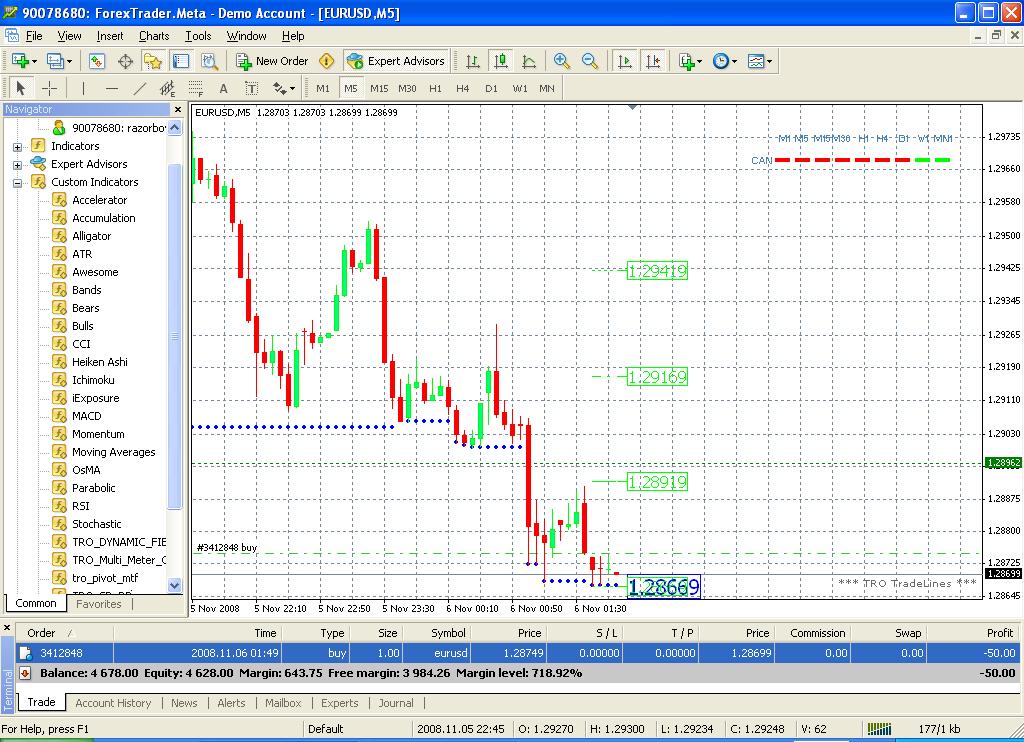Viewport: 1024px width, 742px height.
Task: Select the Draw Horizontal Line tool
Action: [x=110, y=88]
